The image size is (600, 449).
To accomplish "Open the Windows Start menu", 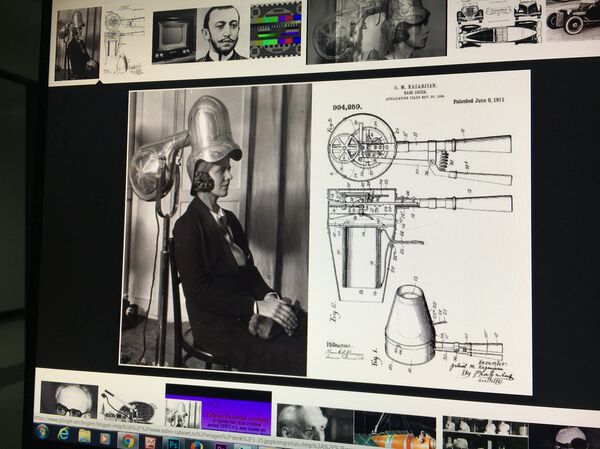I will pyautogui.click(x=43, y=433).
